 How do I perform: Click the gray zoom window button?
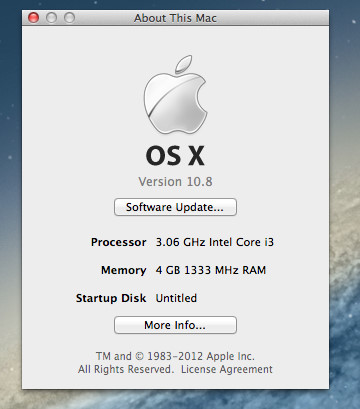point(69,18)
